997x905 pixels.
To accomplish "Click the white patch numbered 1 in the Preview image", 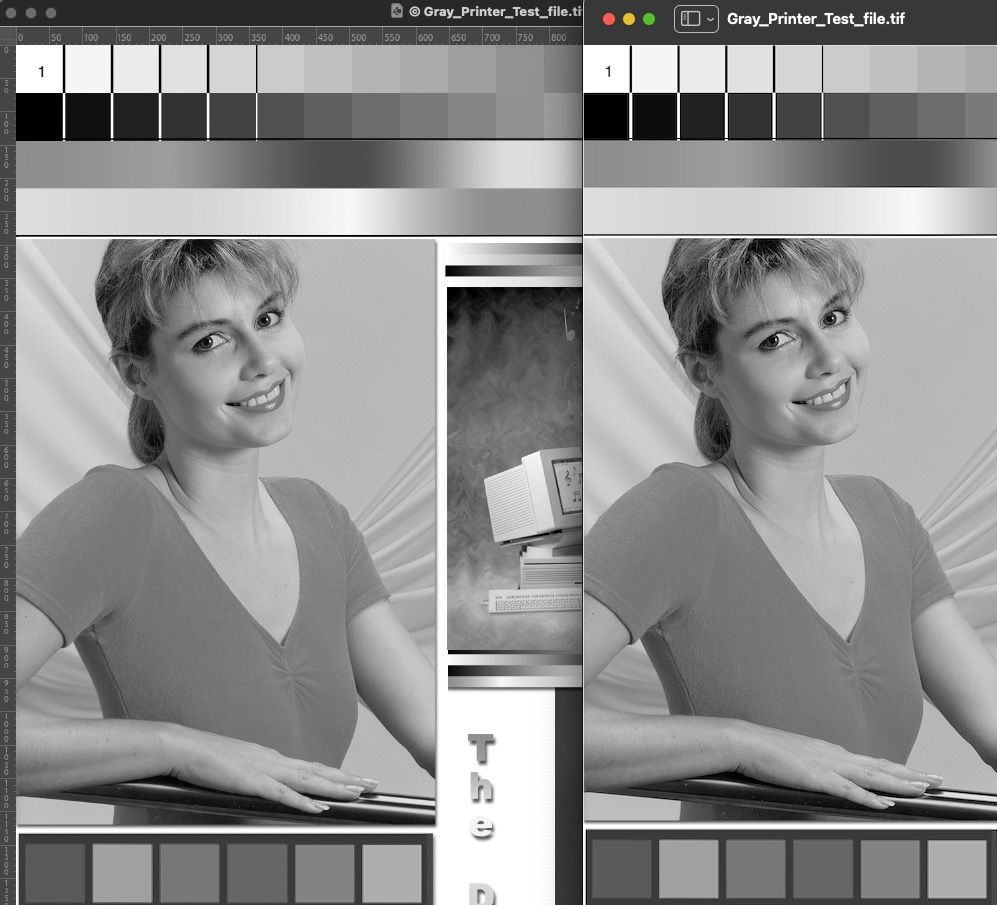I will pos(607,69).
